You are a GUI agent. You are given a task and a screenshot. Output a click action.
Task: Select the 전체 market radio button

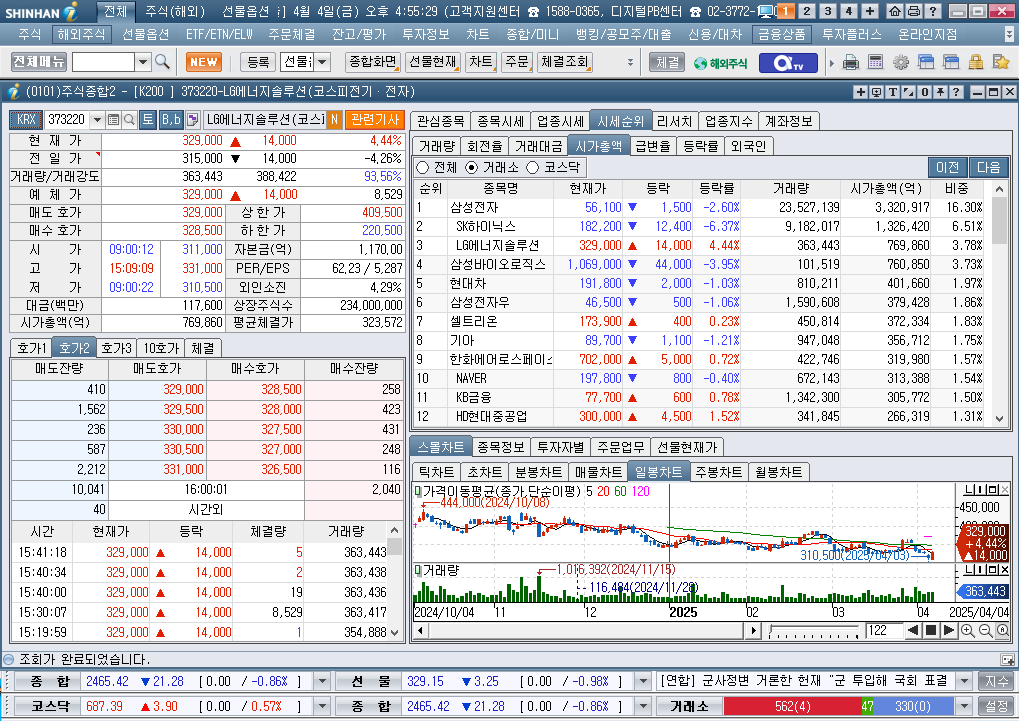click(422, 168)
